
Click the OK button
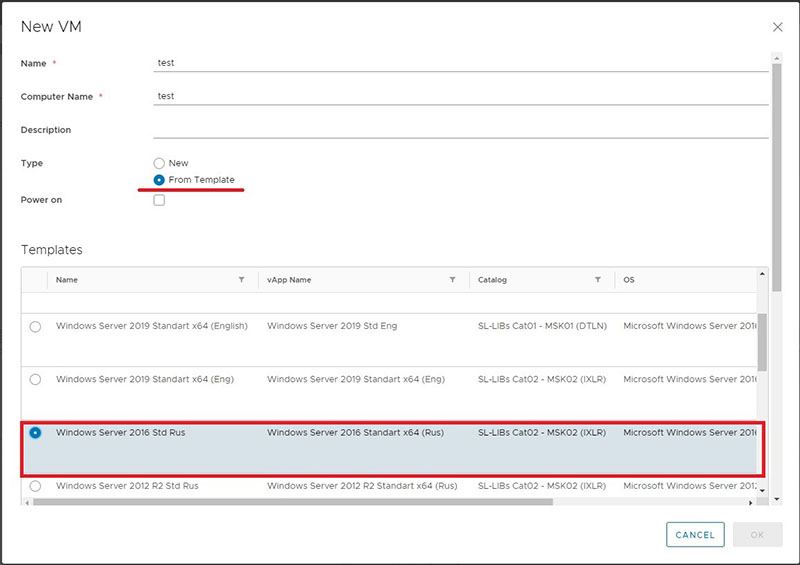pos(757,535)
